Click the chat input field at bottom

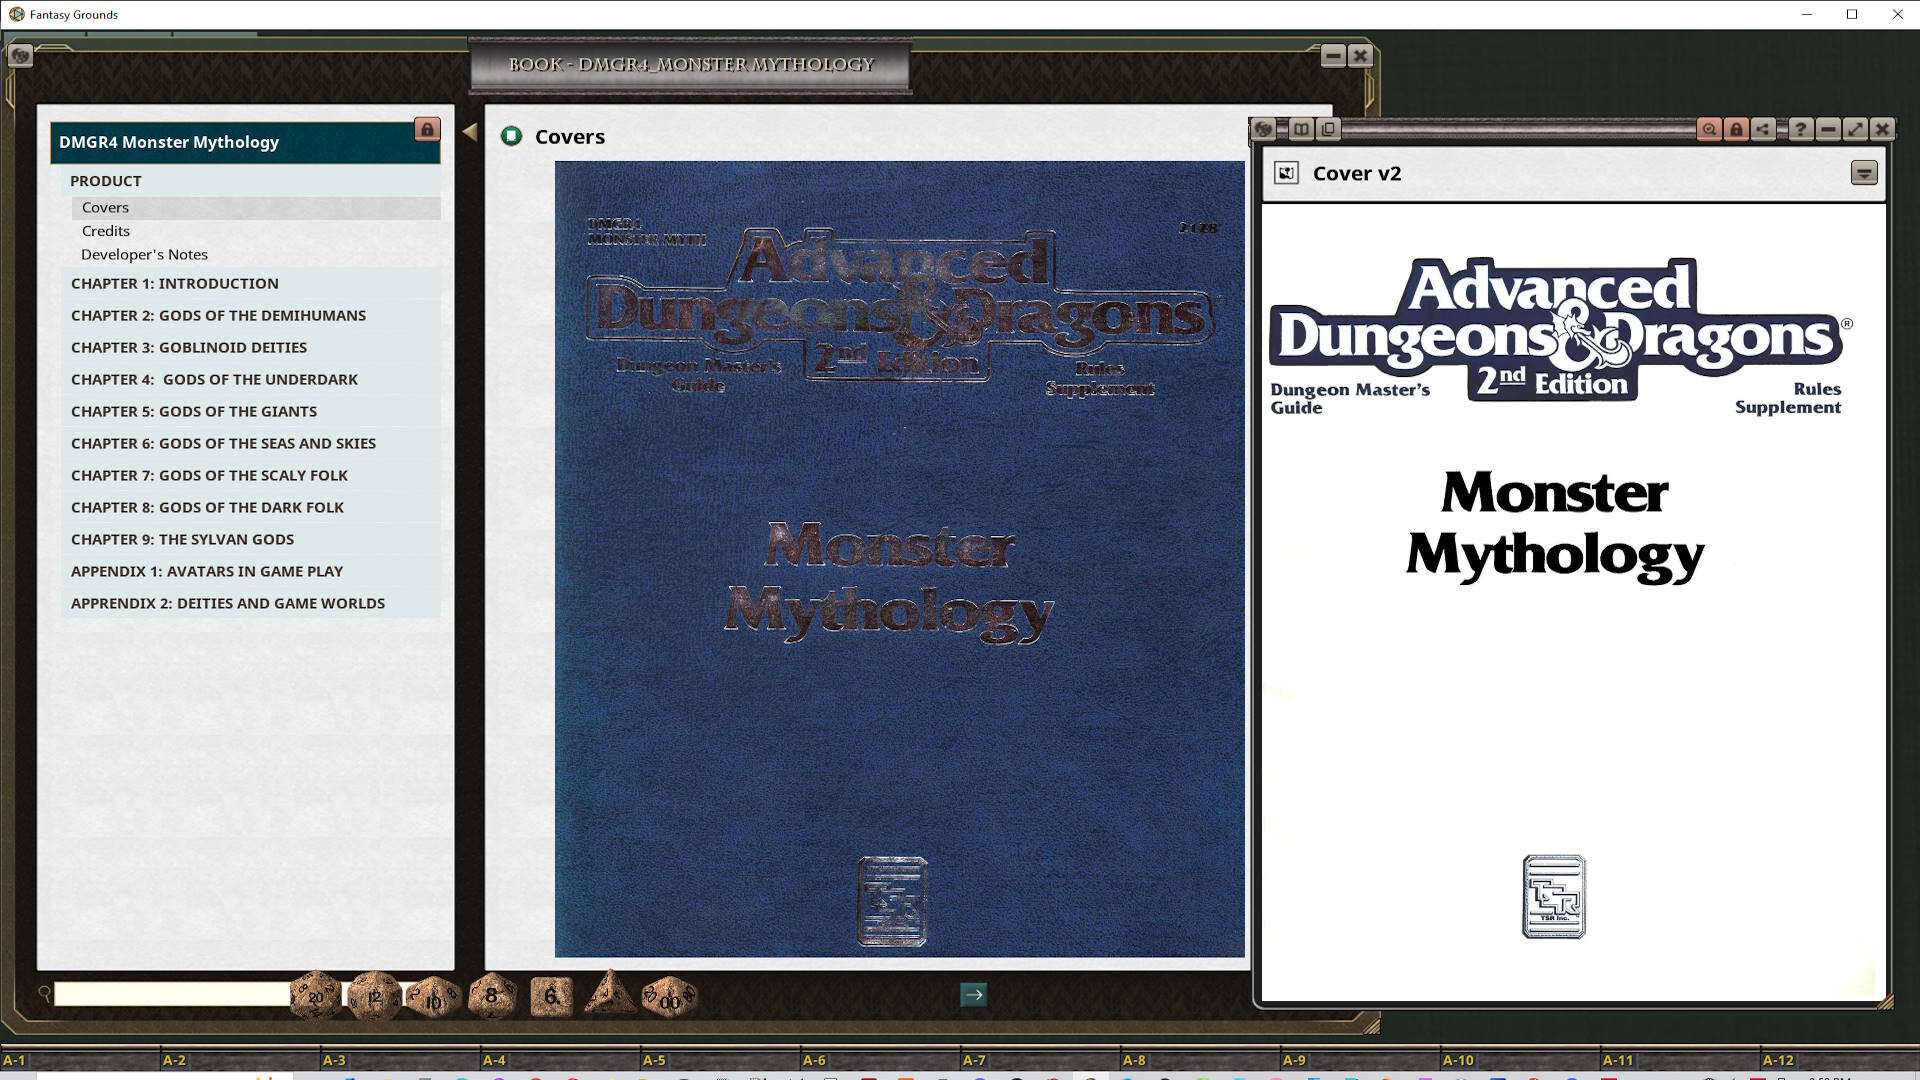[x=172, y=994]
